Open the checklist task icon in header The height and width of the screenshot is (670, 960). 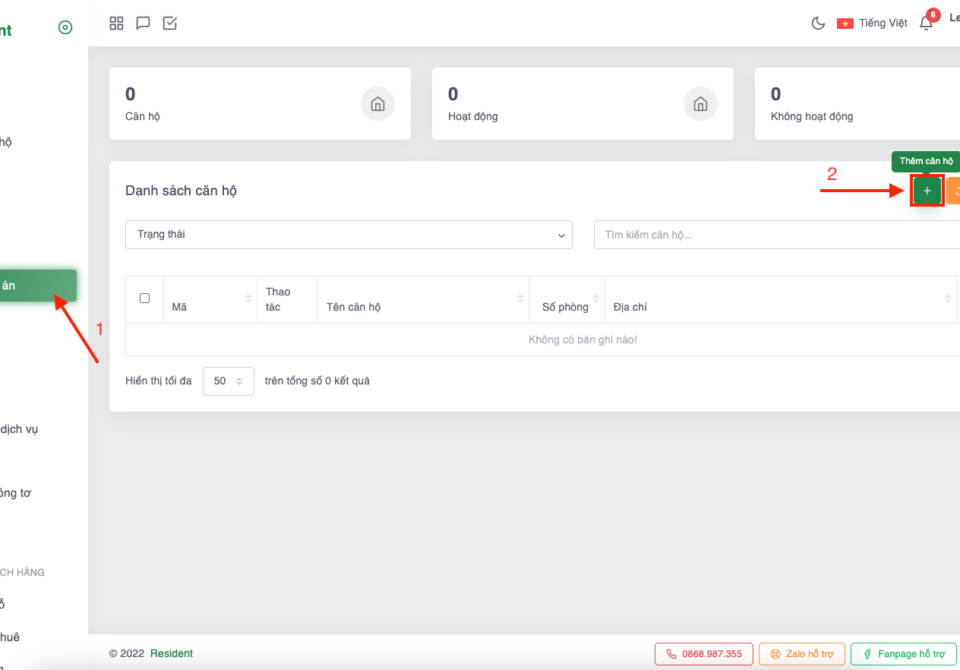tap(170, 23)
